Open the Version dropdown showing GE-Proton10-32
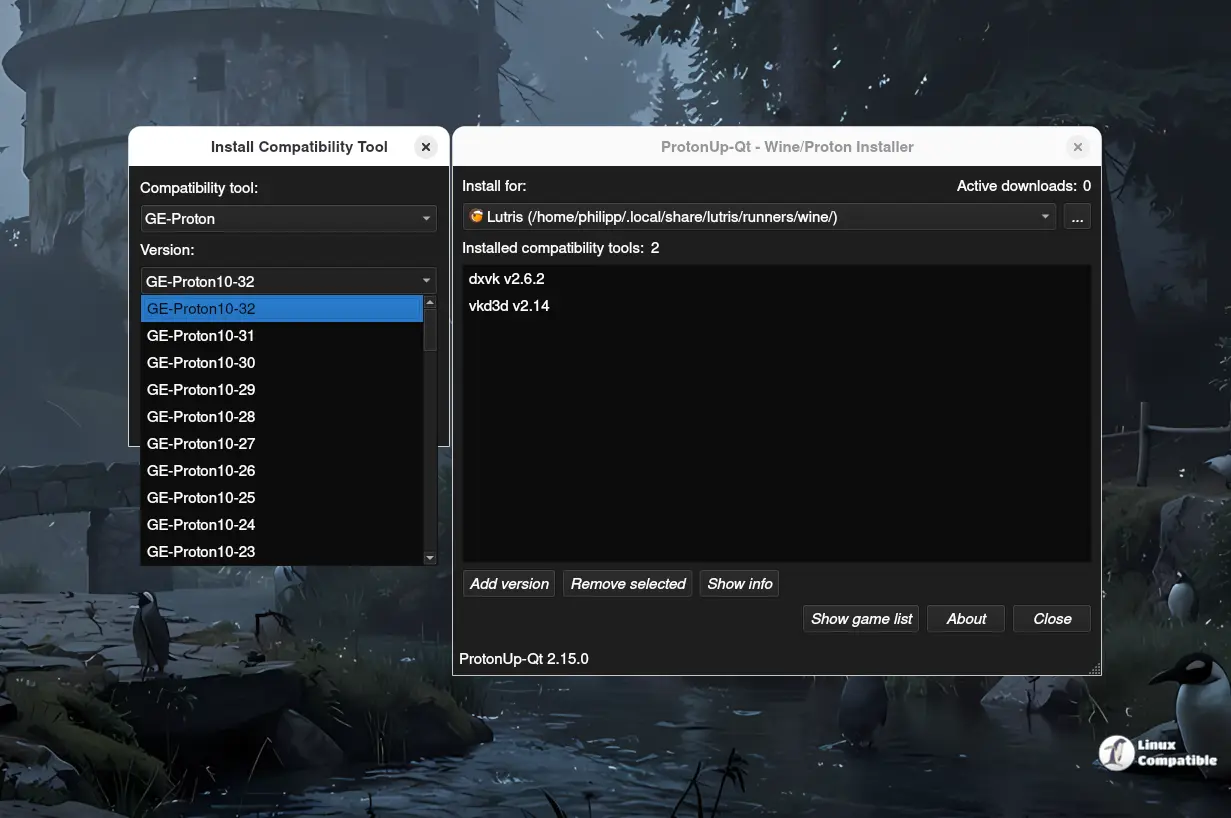The image size is (1231, 818). 287,281
